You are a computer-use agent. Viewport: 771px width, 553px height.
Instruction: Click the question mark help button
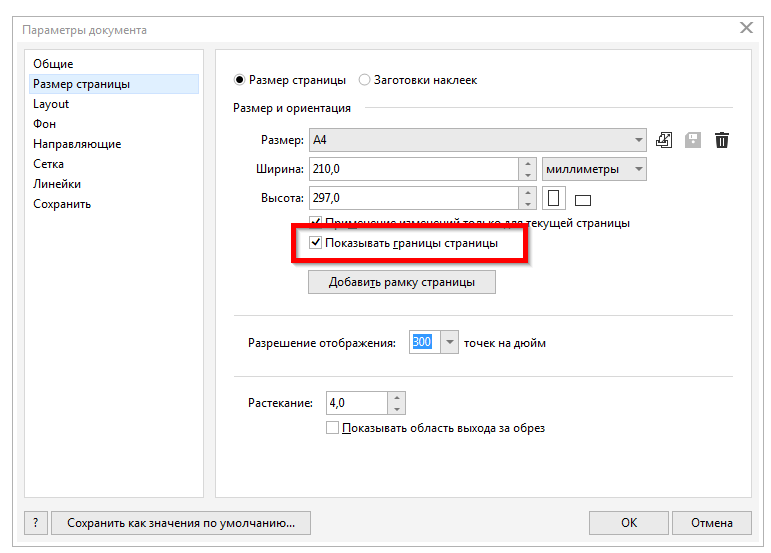[x=36, y=522]
